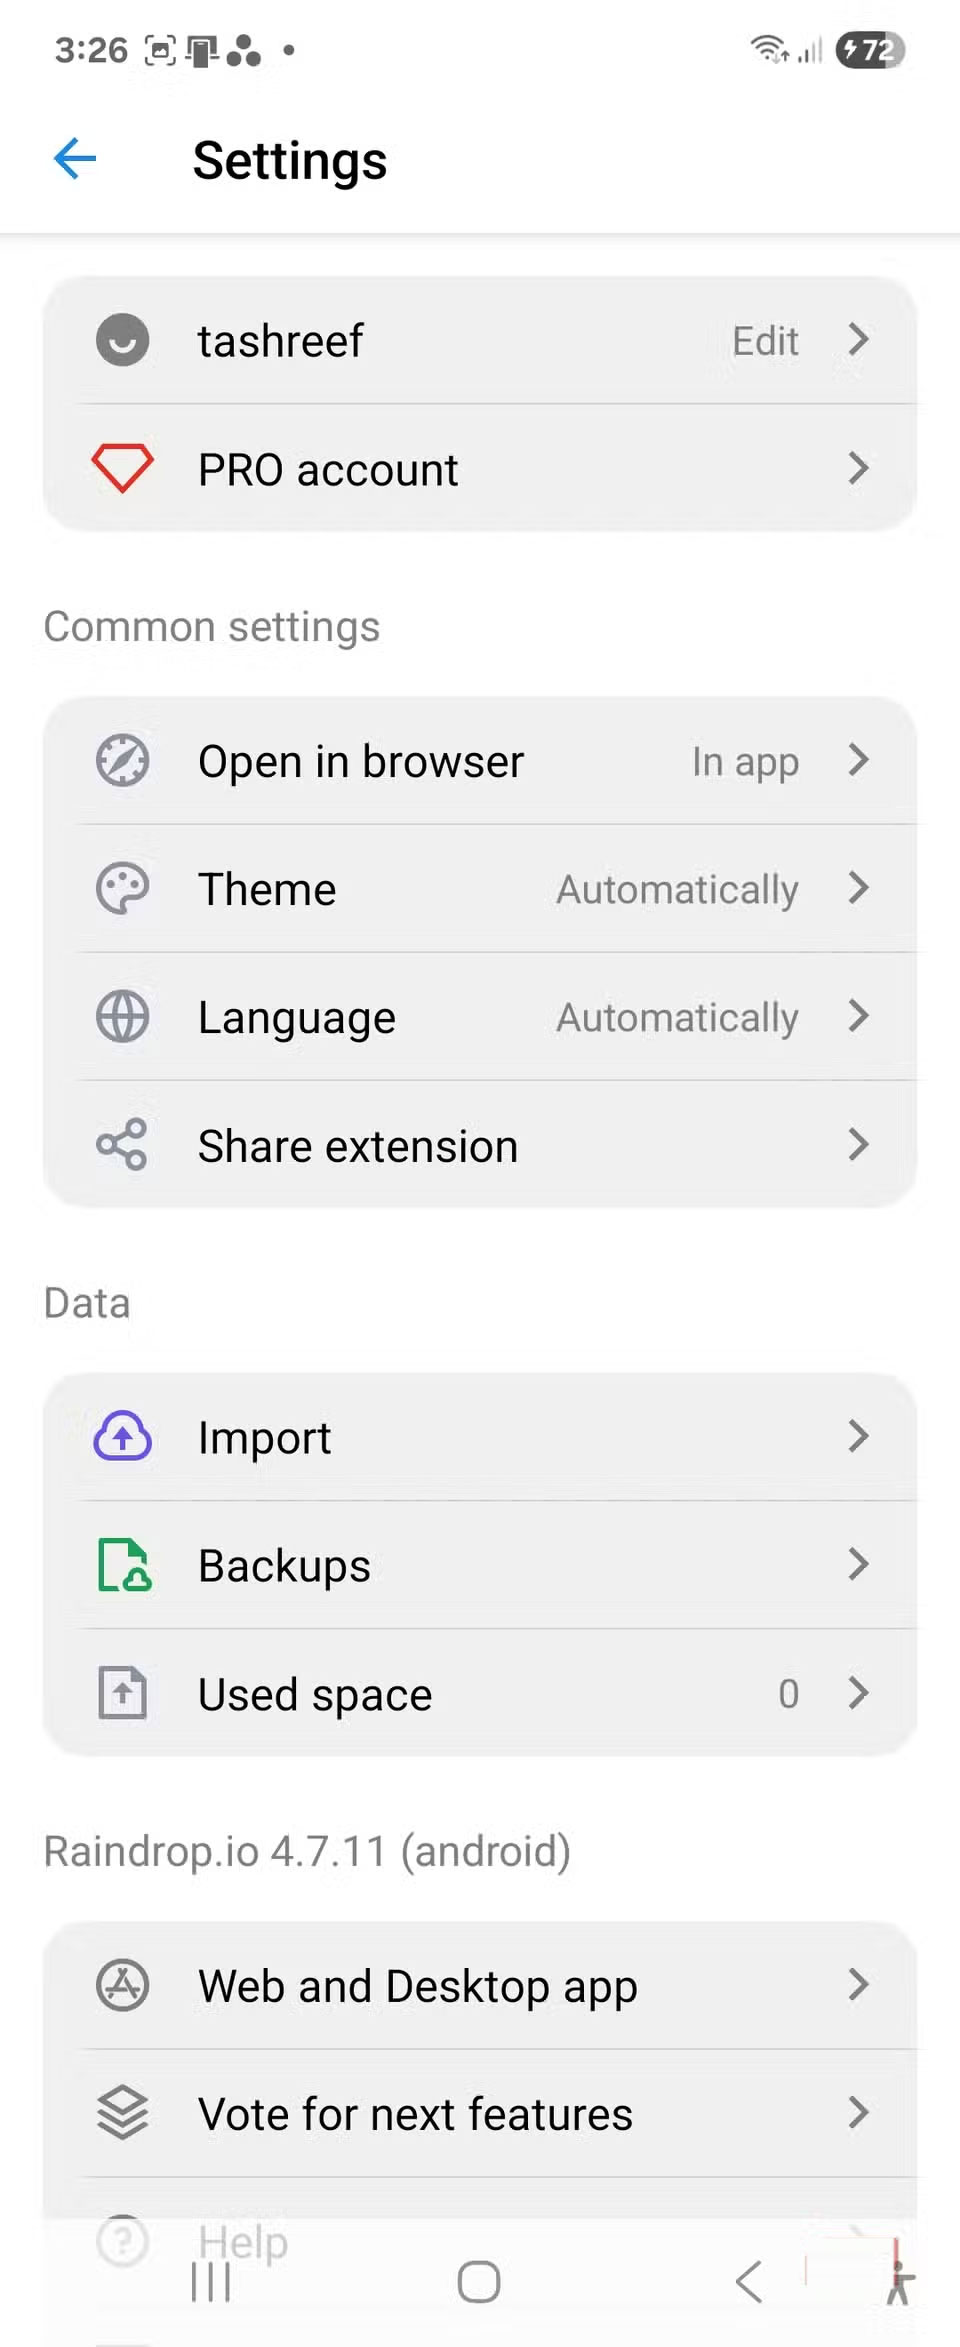Change the Language Automatically setting

pyautogui.click(x=677, y=1017)
